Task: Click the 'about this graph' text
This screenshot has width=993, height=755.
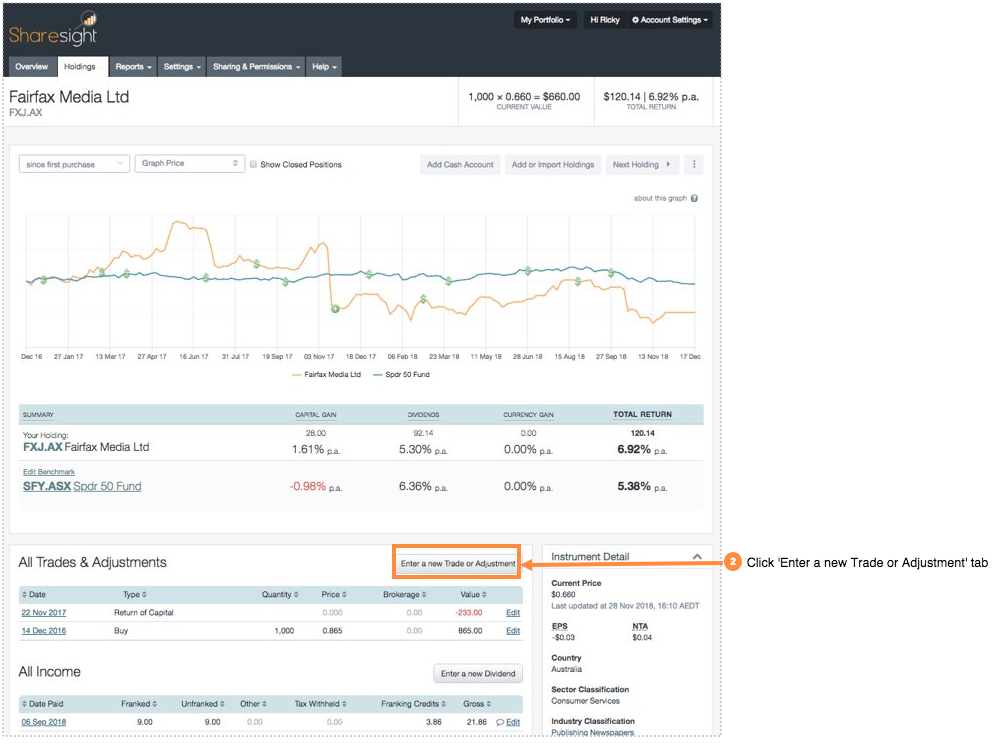Action: tap(660, 198)
